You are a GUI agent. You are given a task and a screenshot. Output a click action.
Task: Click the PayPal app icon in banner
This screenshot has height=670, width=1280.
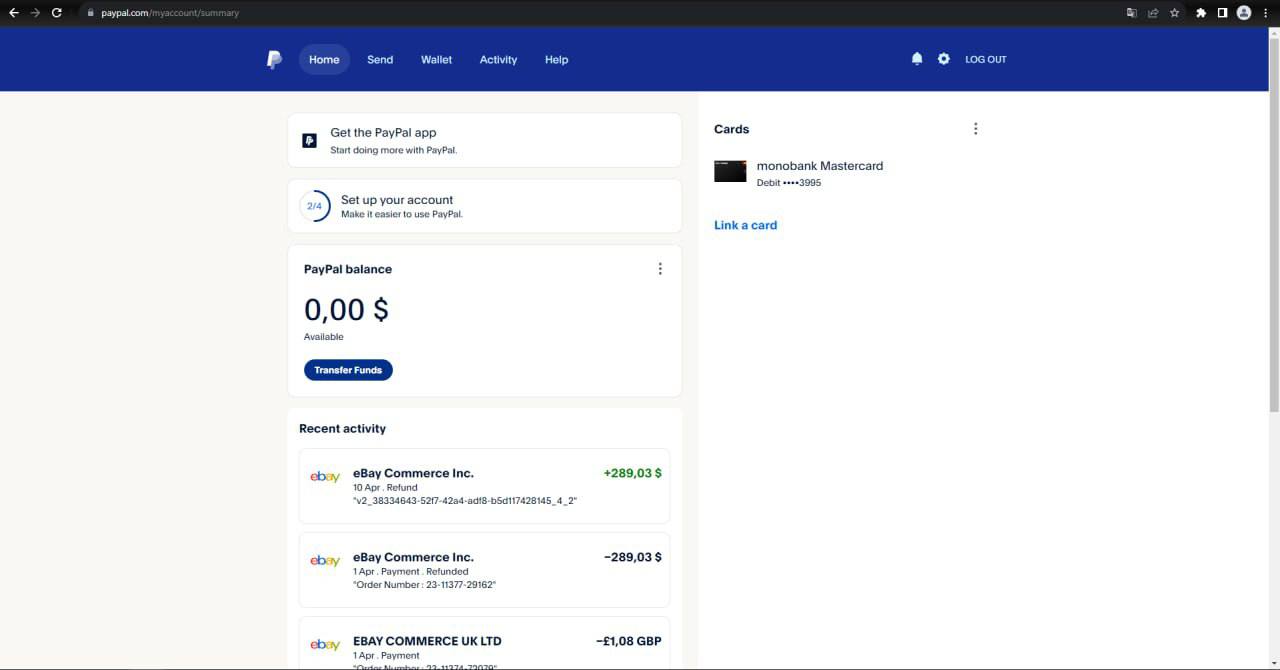coord(310,141)
